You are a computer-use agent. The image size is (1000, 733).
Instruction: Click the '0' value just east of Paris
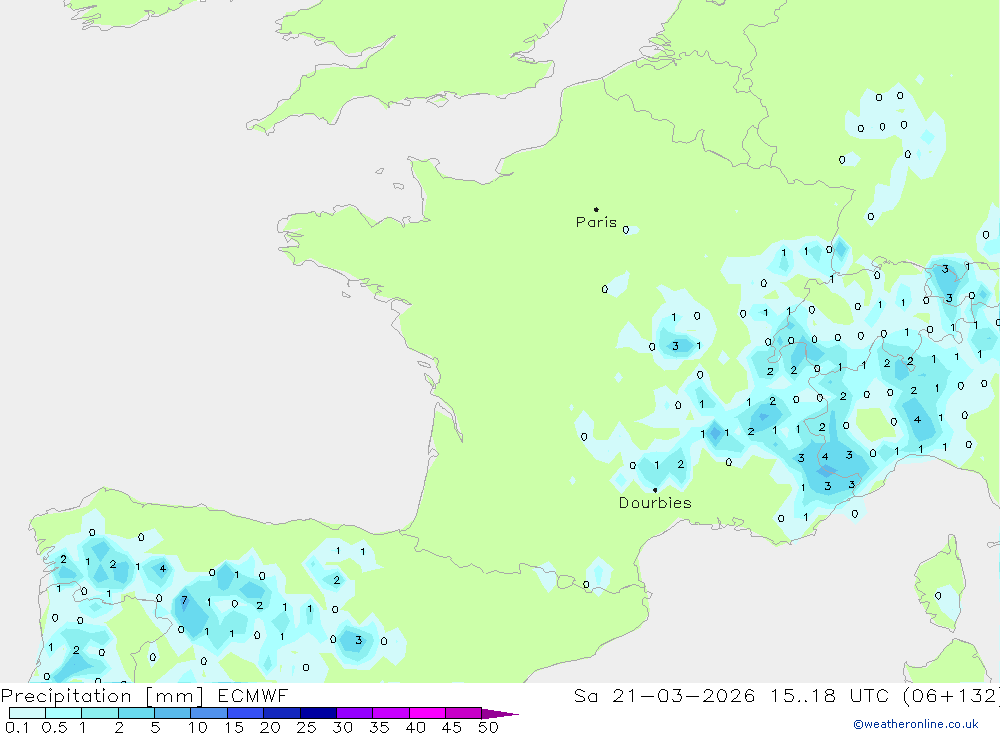click(x=626, y=230)
